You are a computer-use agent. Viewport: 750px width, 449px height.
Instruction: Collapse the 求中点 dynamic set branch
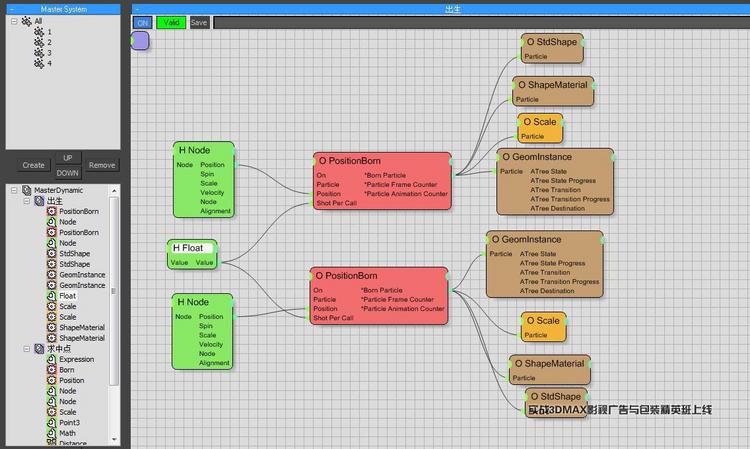click(x=27, y=349)
